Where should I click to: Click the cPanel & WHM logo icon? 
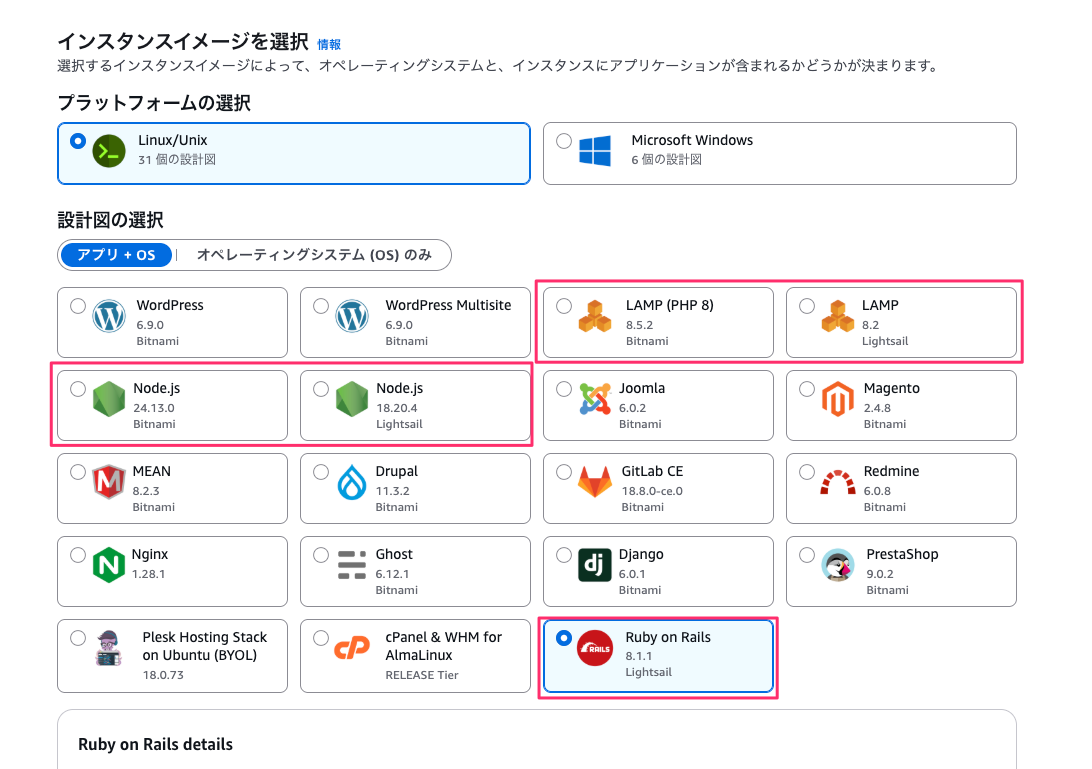(x=351, y=648)
